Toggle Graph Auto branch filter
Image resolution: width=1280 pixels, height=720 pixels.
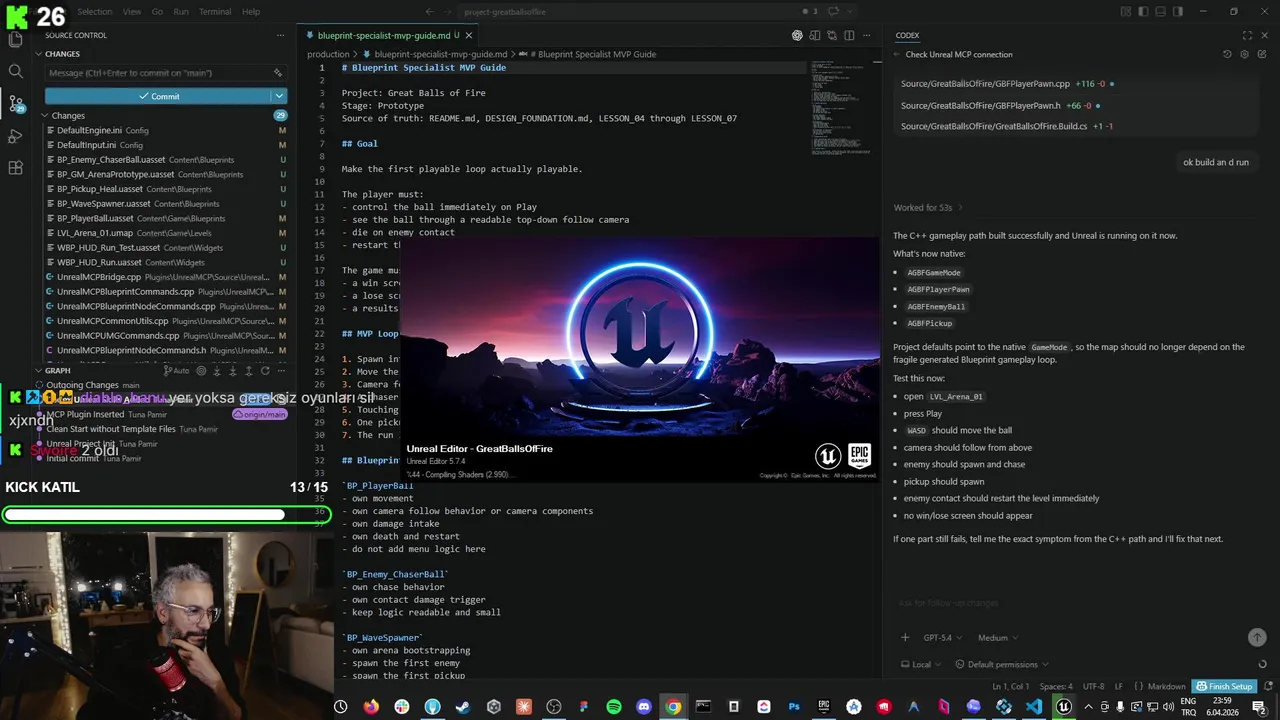(175, 370)
